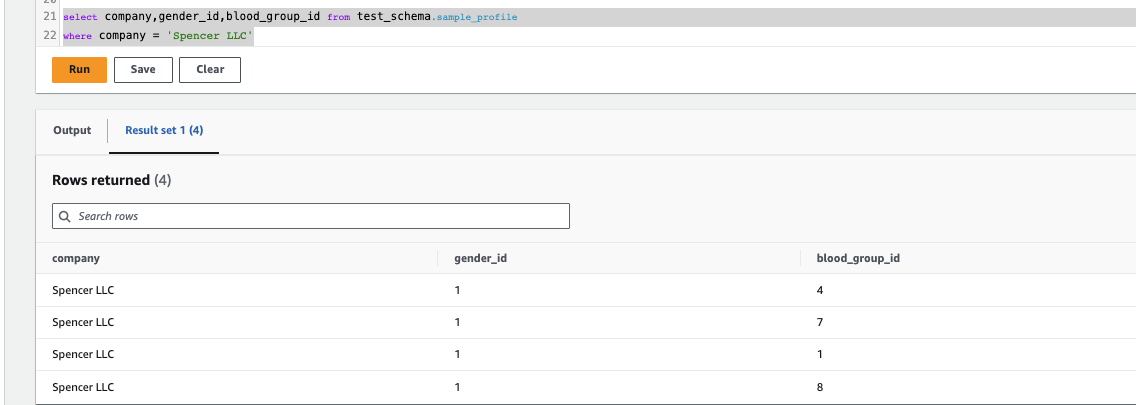Select the blood_group_id cell showing 7

pyautogui.click(x=820, y=322)
